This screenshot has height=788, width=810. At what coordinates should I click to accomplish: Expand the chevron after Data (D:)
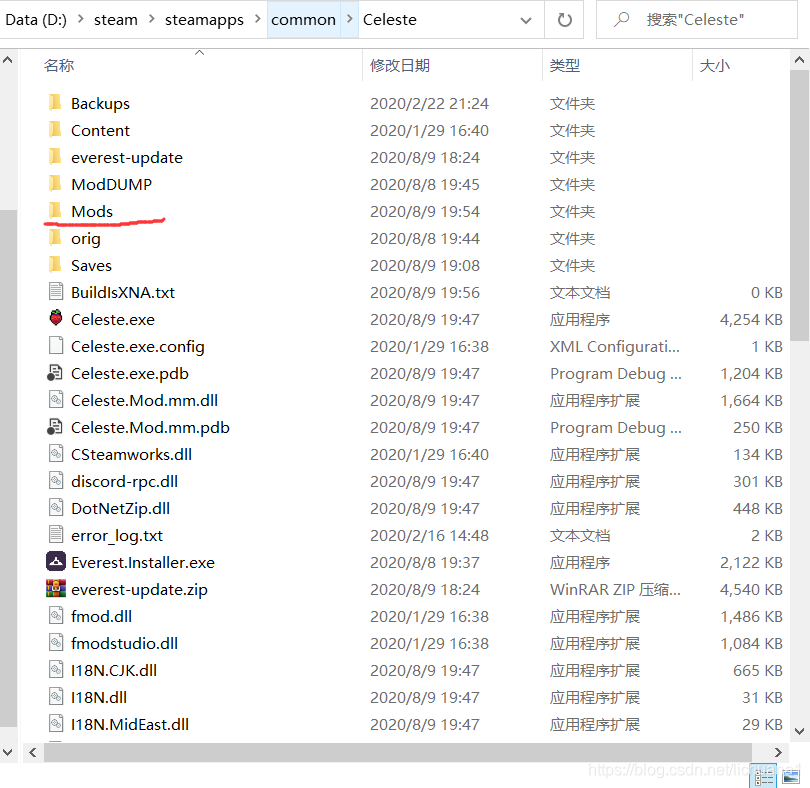tap(81, 19)
